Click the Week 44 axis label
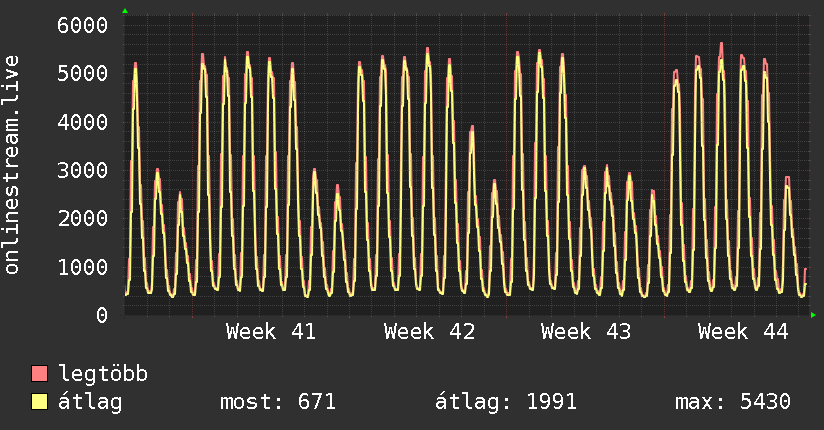 743,332
